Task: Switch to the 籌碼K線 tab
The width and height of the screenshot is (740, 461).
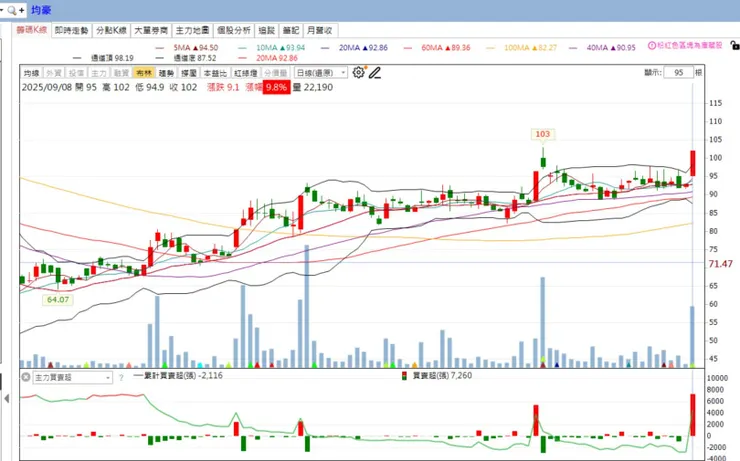Action: click(32, 30)
